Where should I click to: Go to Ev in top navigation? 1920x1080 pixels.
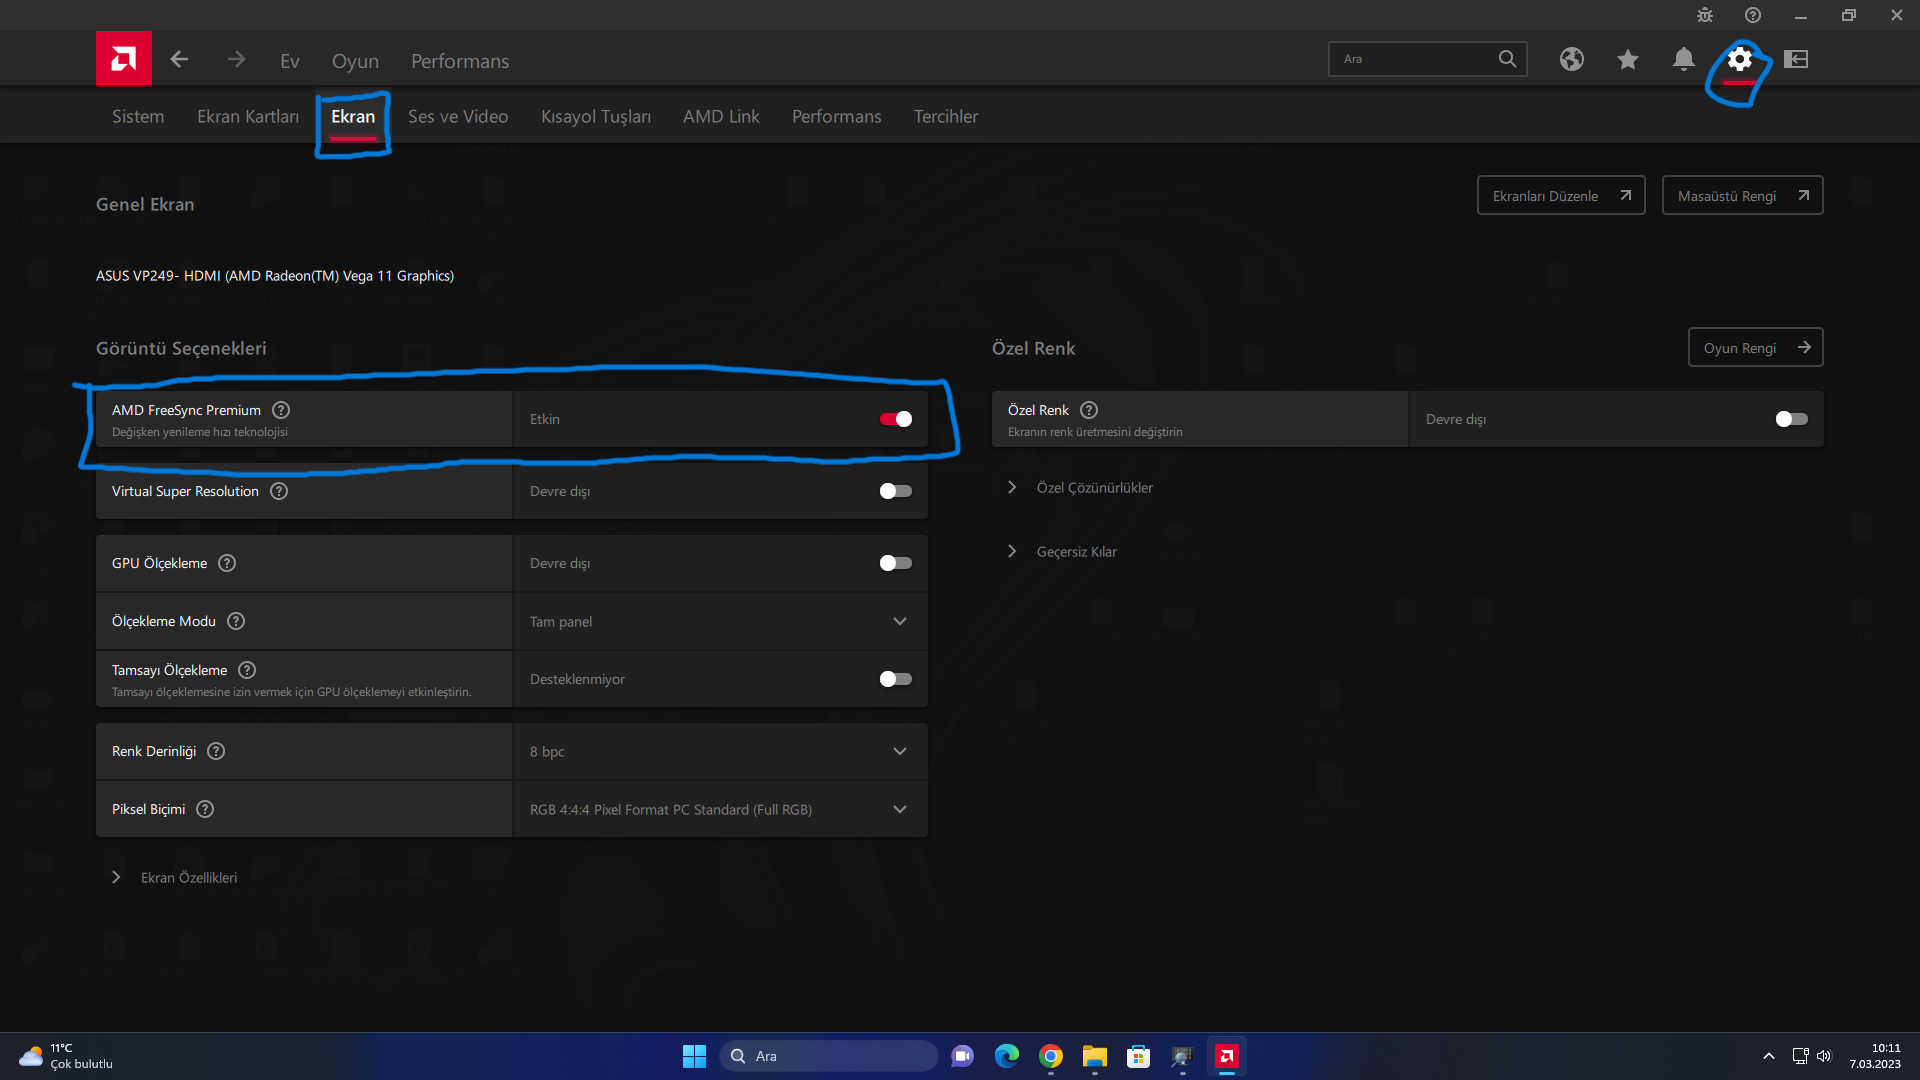coord(290,61)
